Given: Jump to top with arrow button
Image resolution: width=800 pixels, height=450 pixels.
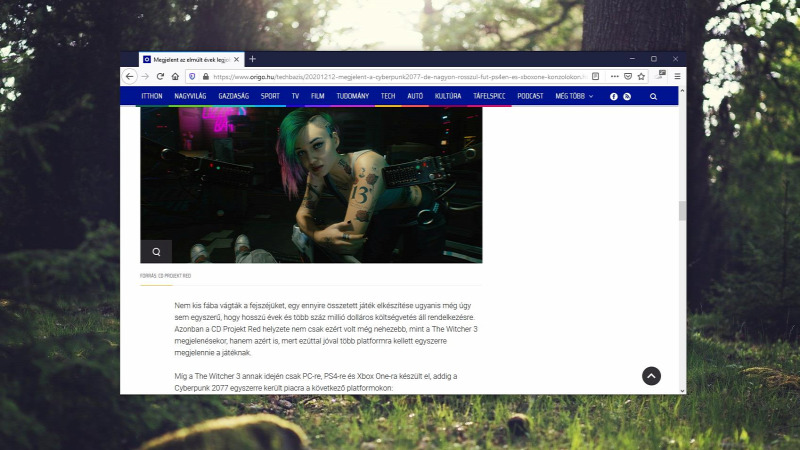Looking at the screenshot, I should [652, 376].
